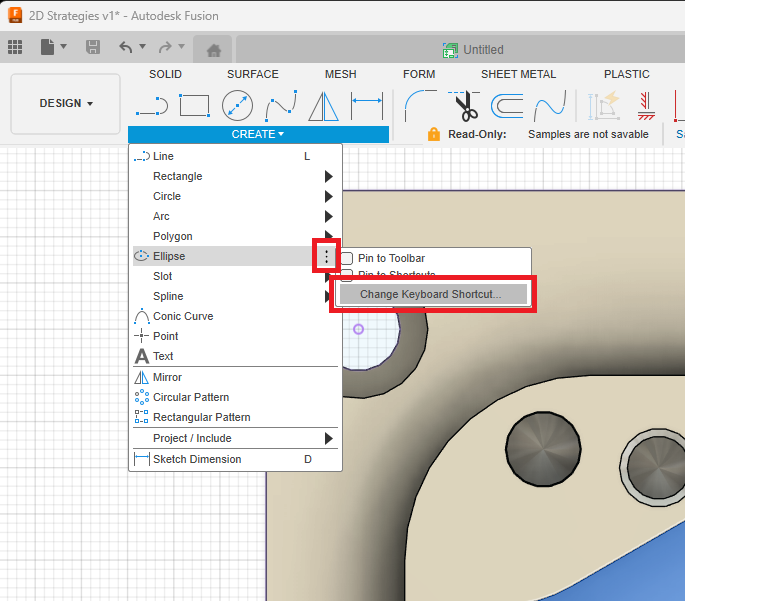The width and height of the screenshot is (774, 601).
Task: Click the purple sketch point circle
Action: point(358,329)
